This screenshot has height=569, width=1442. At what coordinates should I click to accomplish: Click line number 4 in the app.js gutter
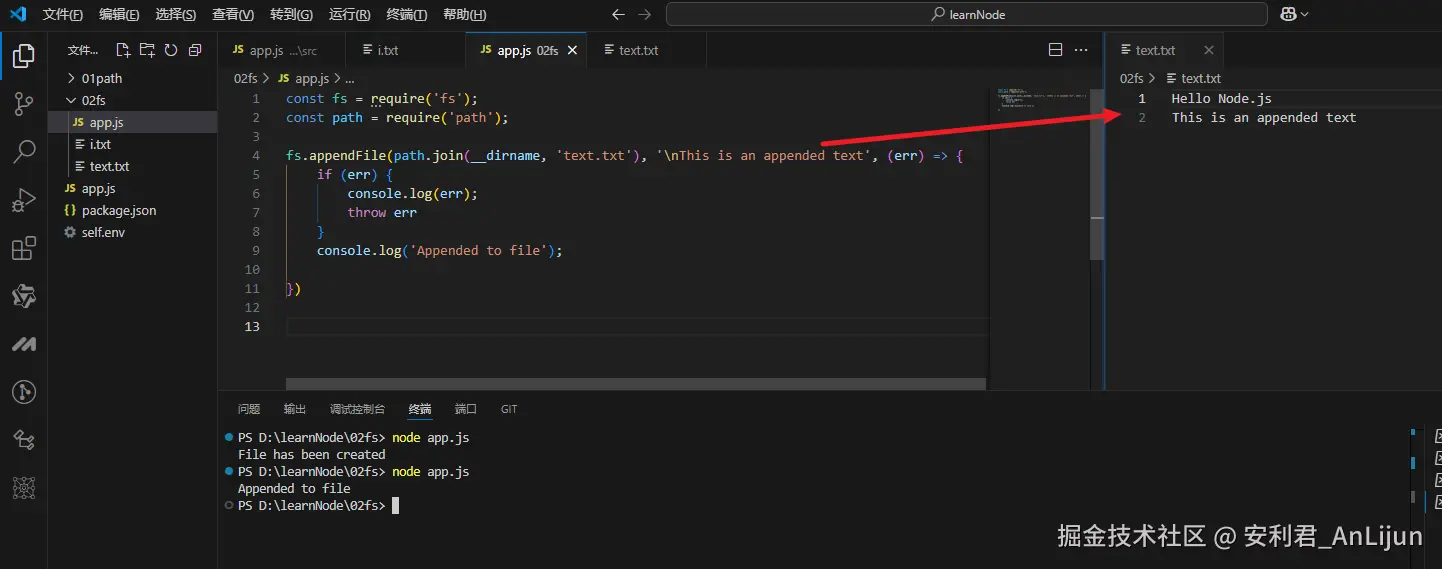click(x=256, y=156)
